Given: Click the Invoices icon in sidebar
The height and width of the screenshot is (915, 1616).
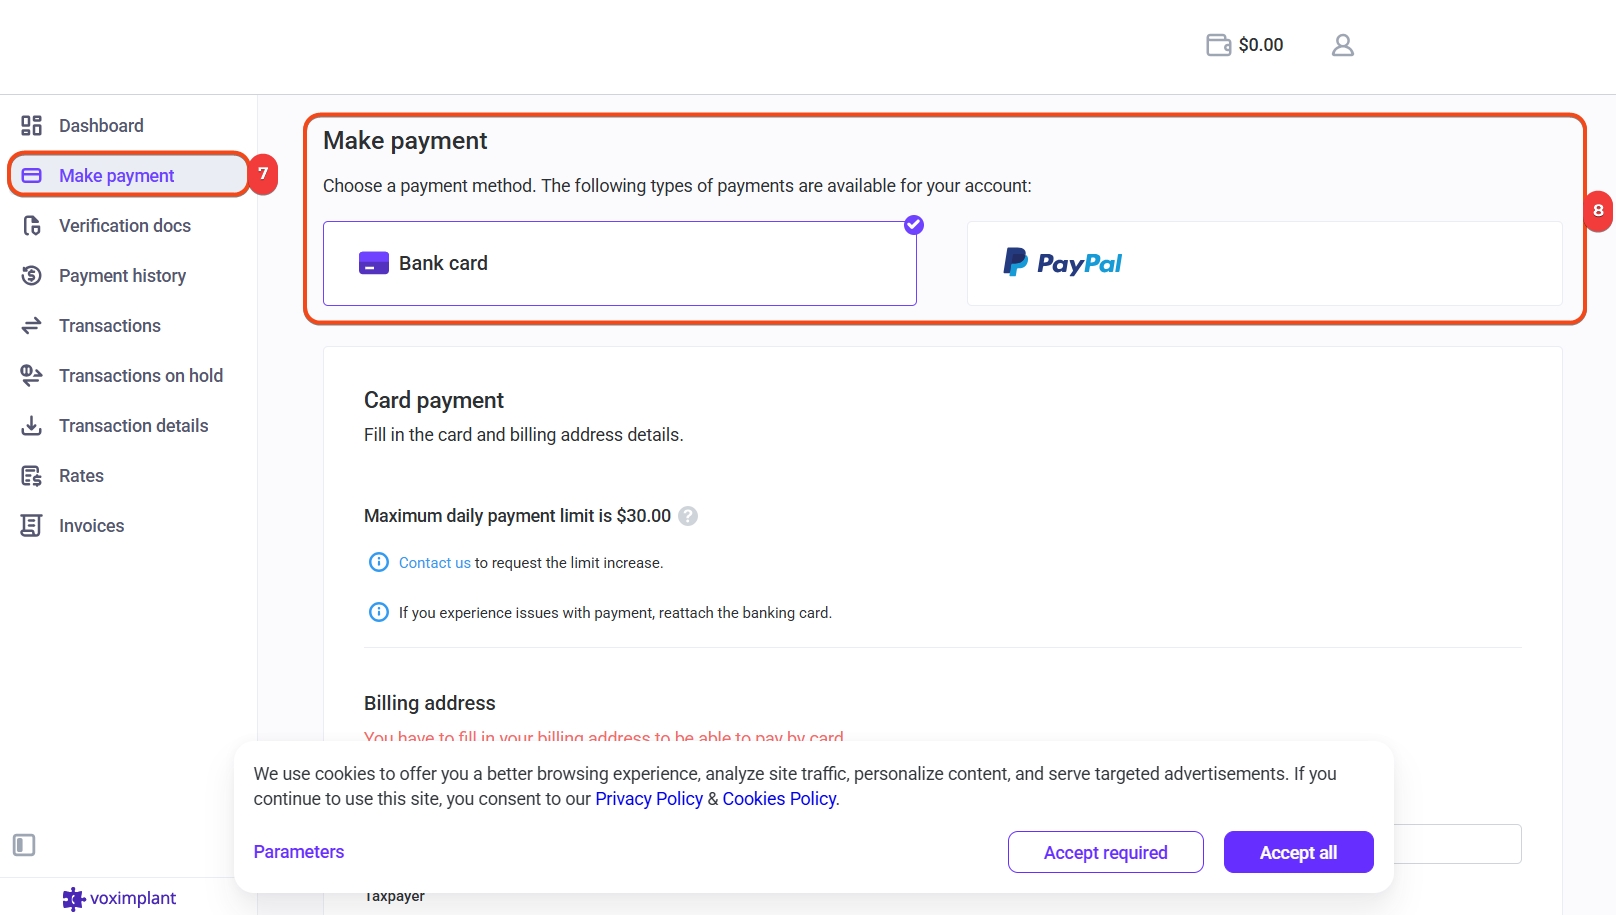Looking at the screenshot, I should pos(32,526).
